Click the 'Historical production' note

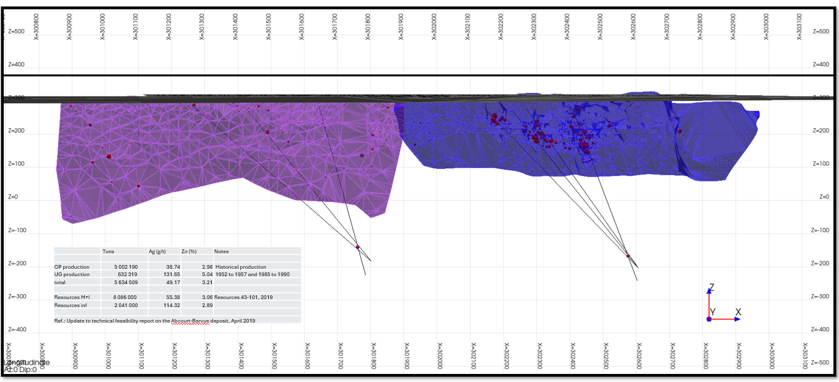click(x=240, y=267)
